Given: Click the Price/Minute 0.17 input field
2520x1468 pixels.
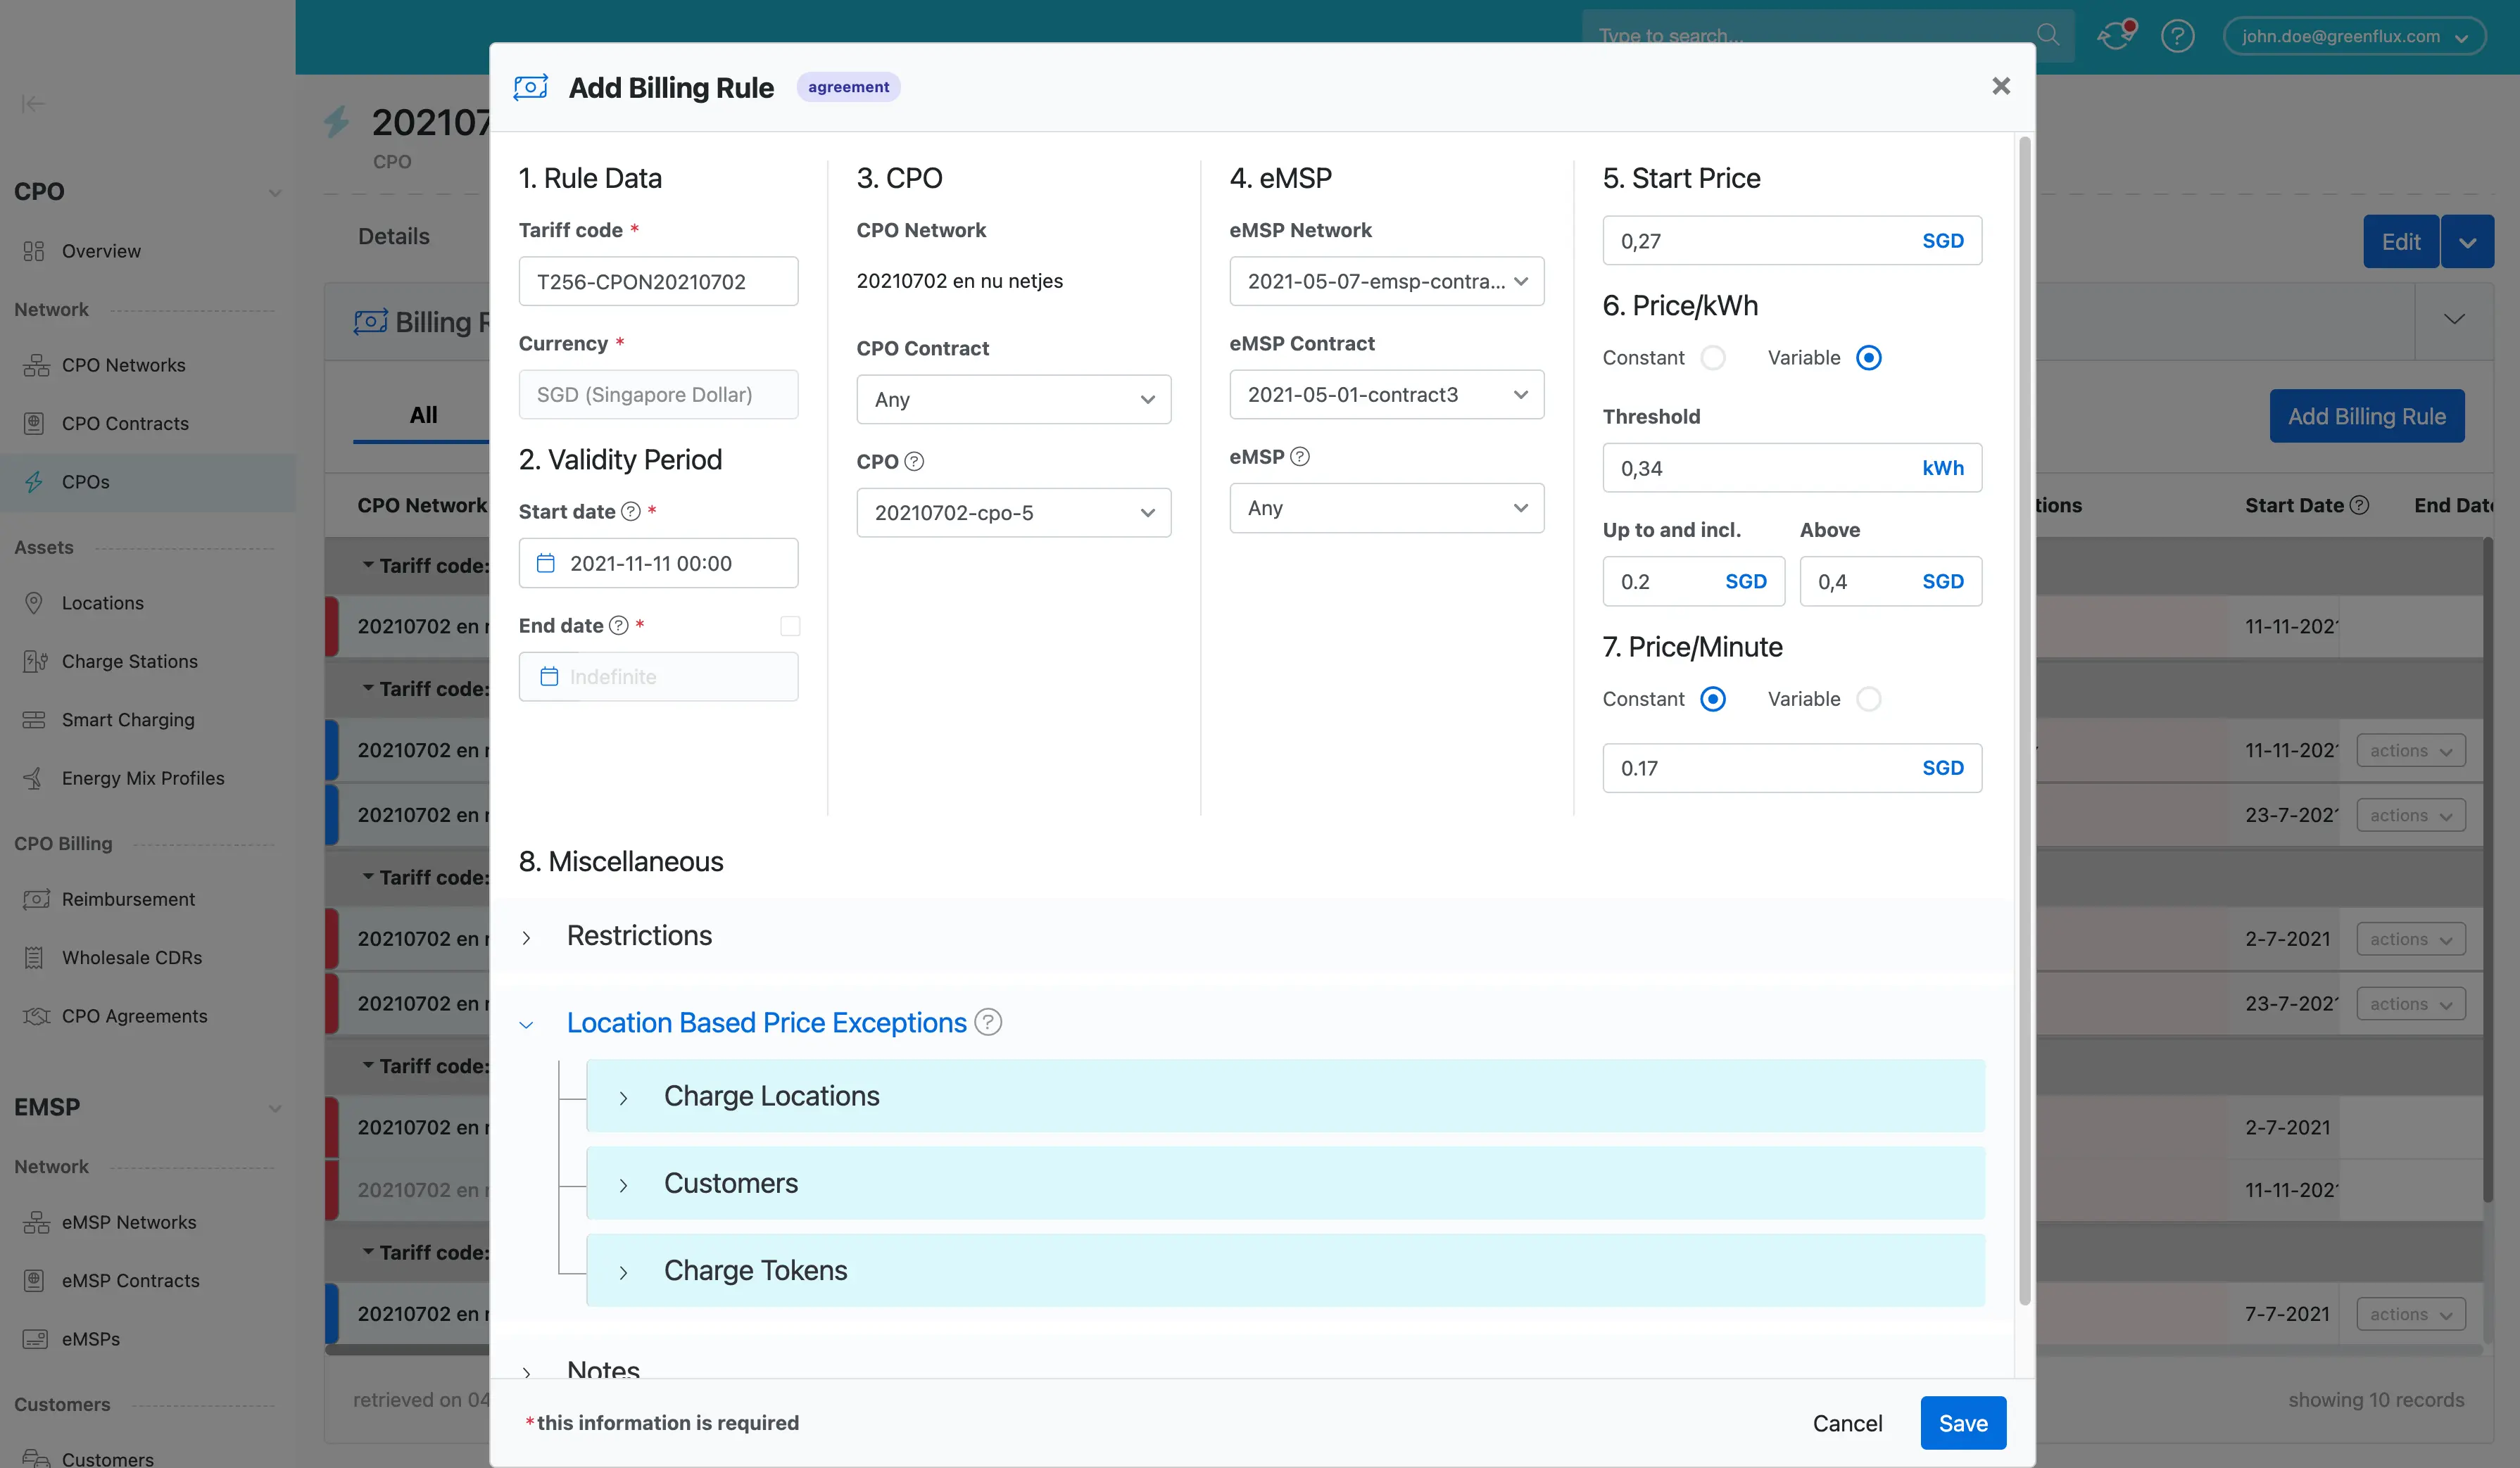Looking at the screenshot, I should click(x=1792, y=768).
